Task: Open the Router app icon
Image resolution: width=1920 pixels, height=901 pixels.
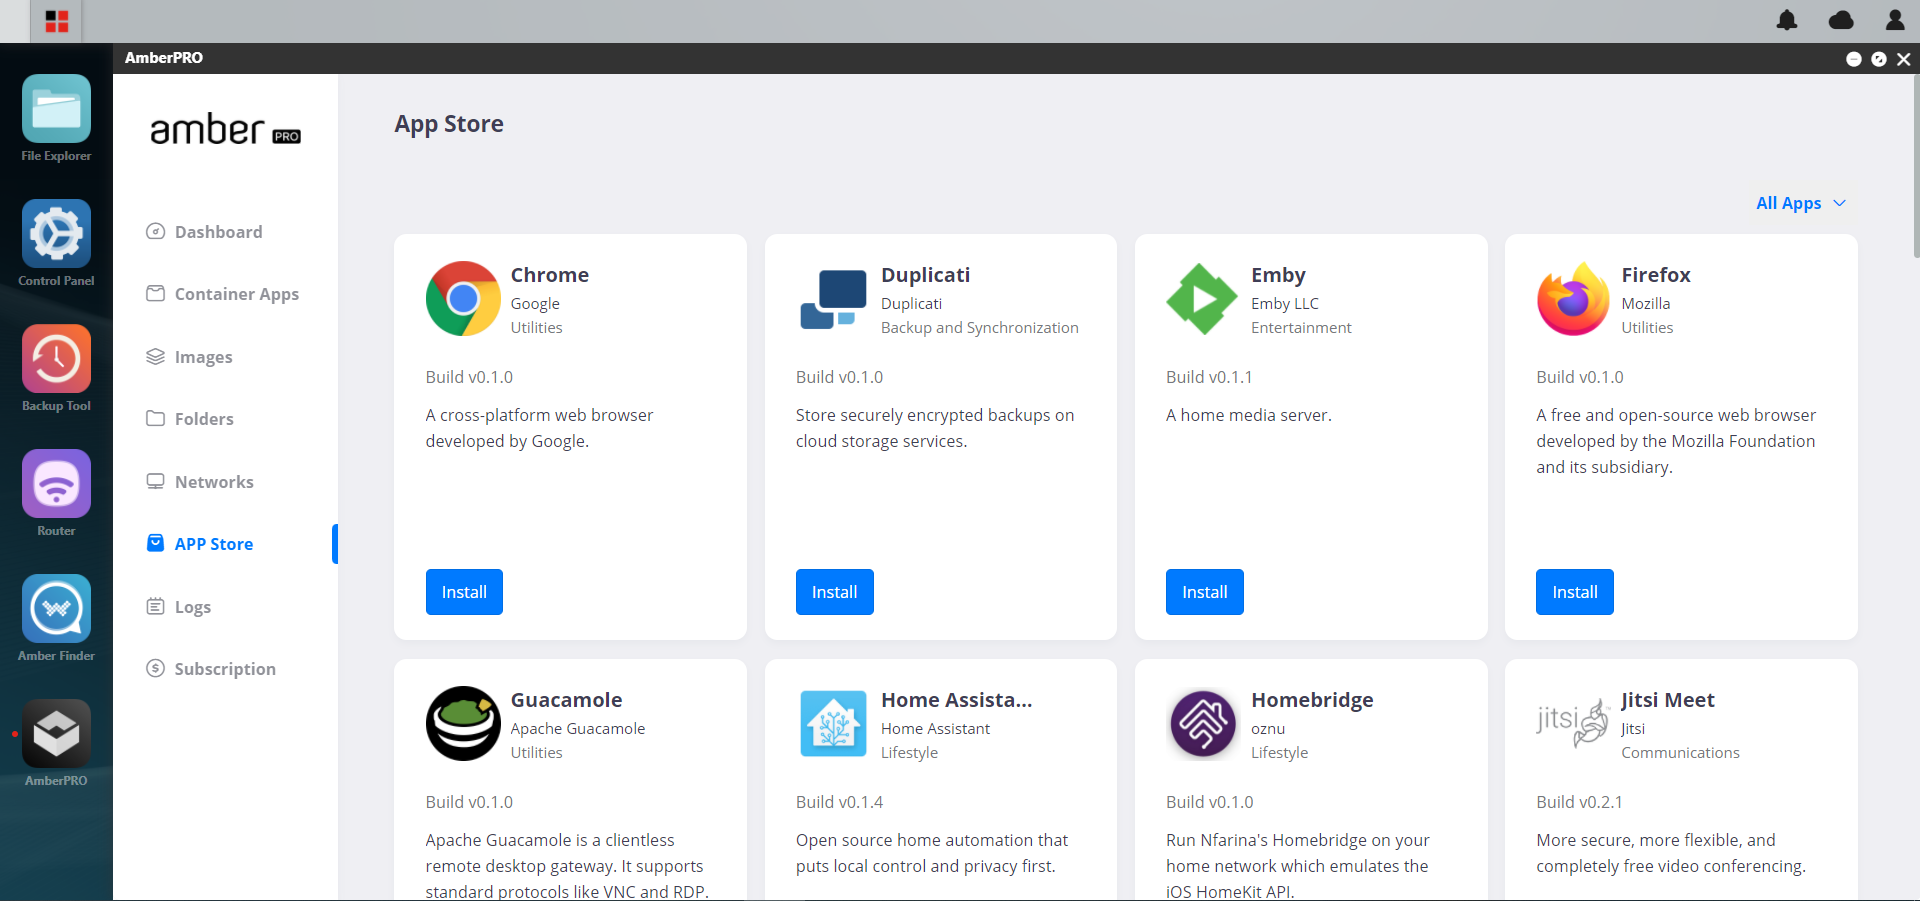Action: coord(56,484)
